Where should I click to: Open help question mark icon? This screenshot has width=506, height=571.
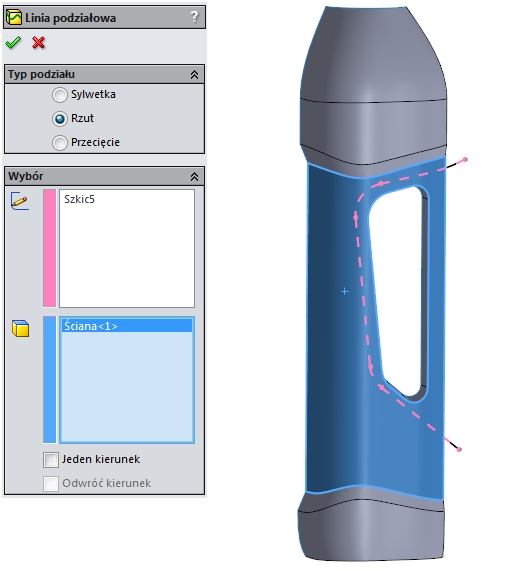pyautogui.click(x=194, y=16)
